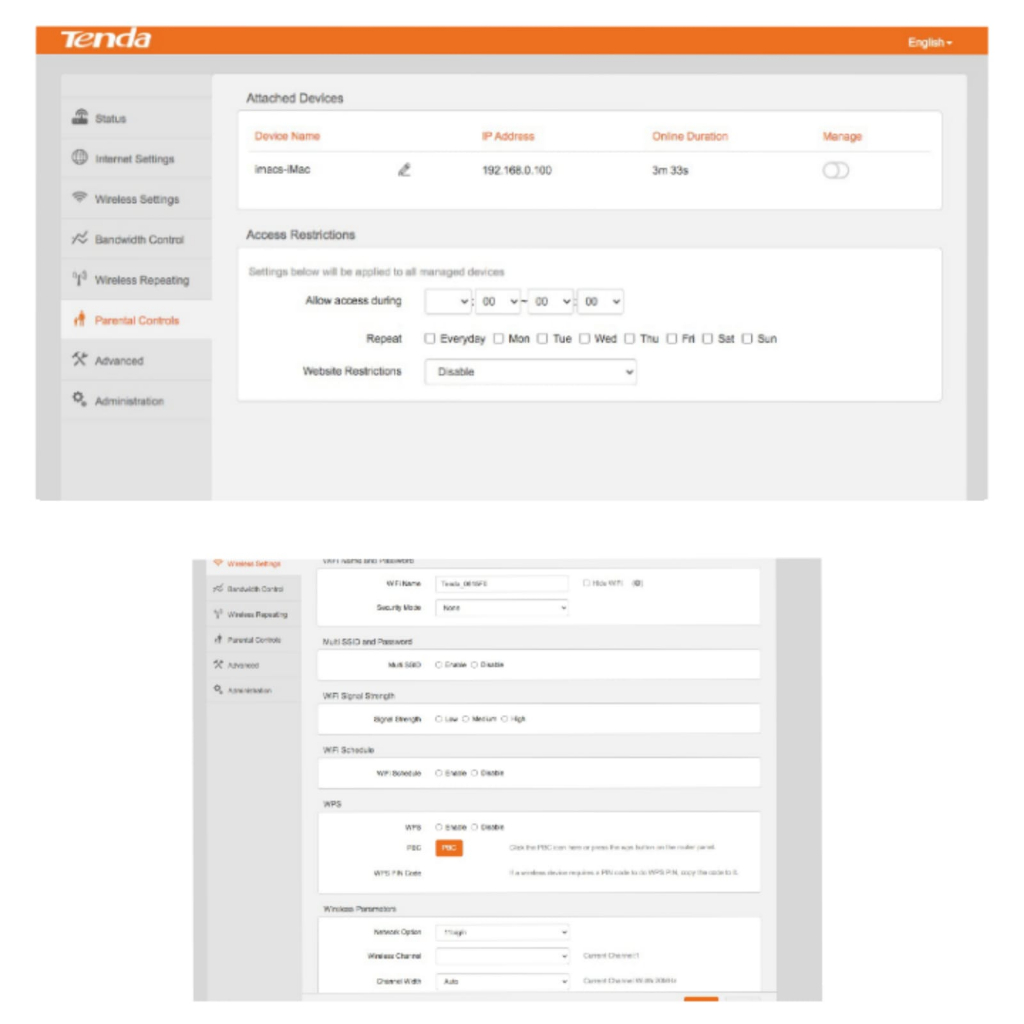Click the Advanced tools icon in the upper sidebar
This screenshot has width=1024, height=1024.
[80, 360]
